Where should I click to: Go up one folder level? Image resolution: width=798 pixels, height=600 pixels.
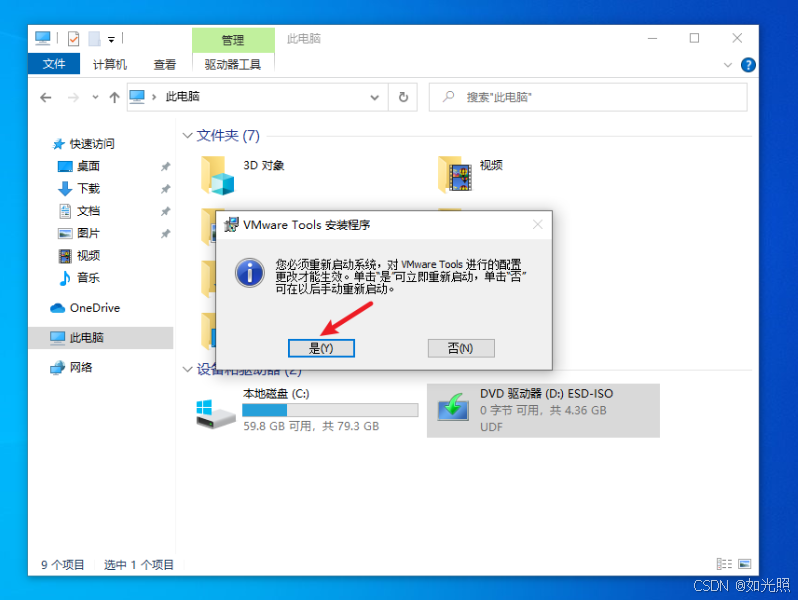115,97
